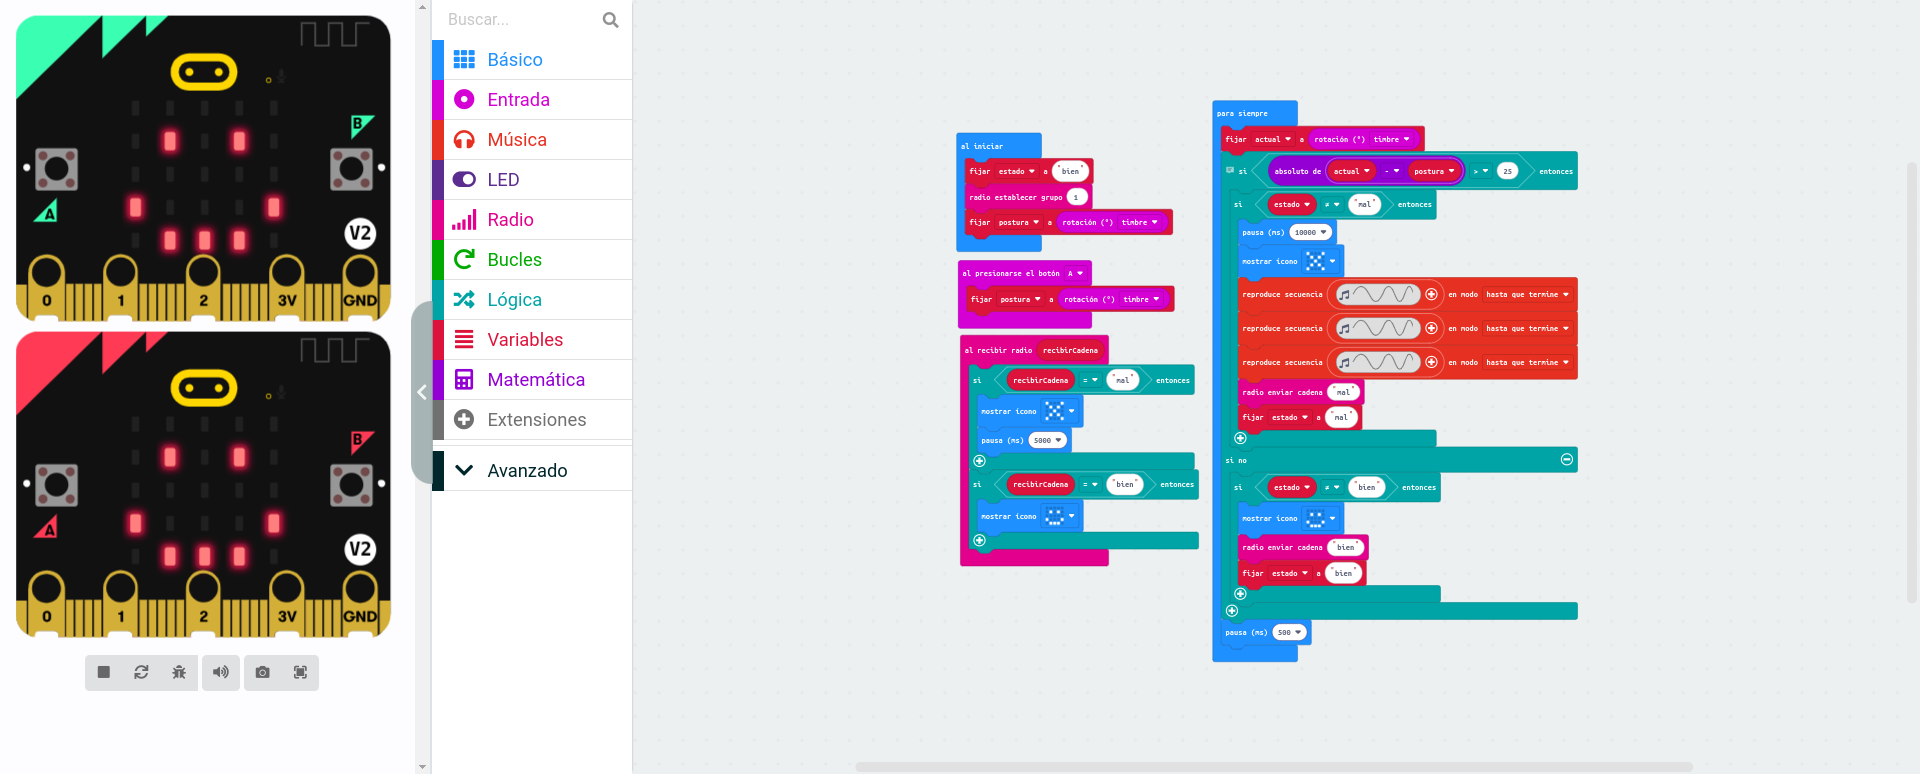Enable debug mode via the bug icon
The width and height of the screenshot is (1920, 774).
coord(179,673)
